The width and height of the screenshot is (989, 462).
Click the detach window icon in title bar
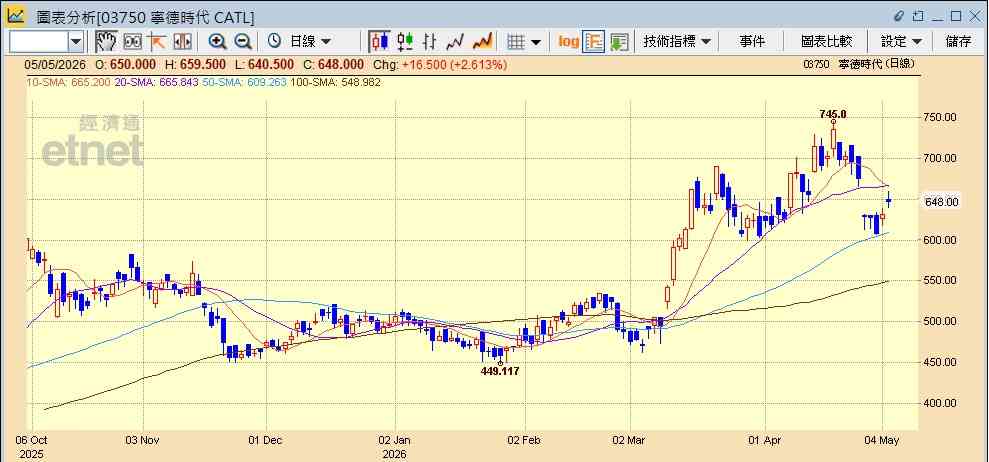pyautogui.click(x=918, y=16)
